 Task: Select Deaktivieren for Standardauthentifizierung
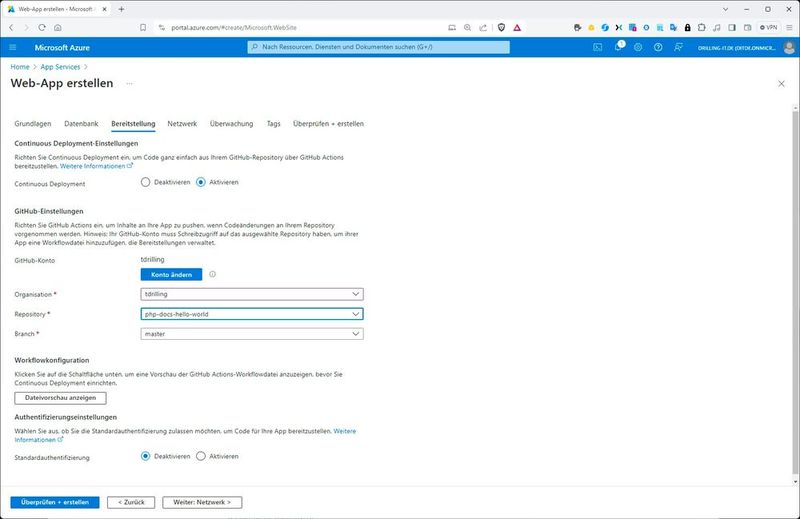click(145, 456)
